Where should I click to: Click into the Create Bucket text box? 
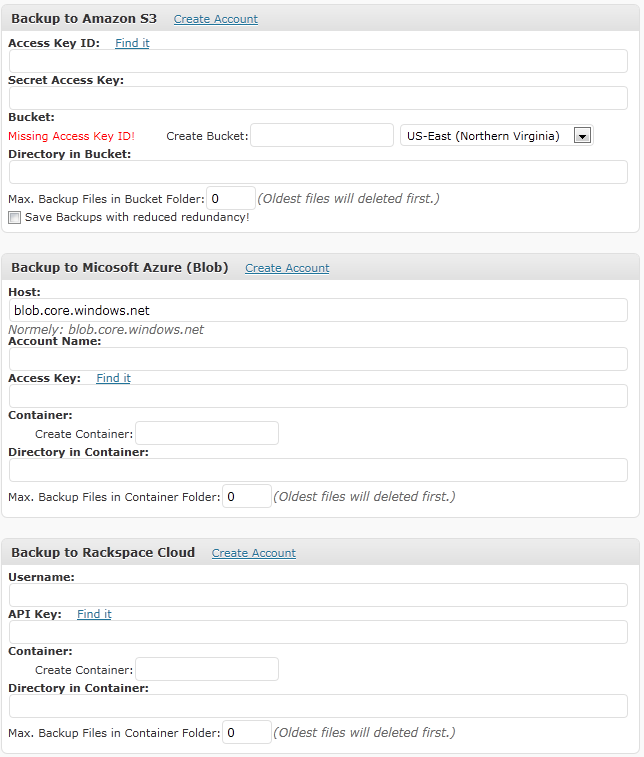coord(322,135)
